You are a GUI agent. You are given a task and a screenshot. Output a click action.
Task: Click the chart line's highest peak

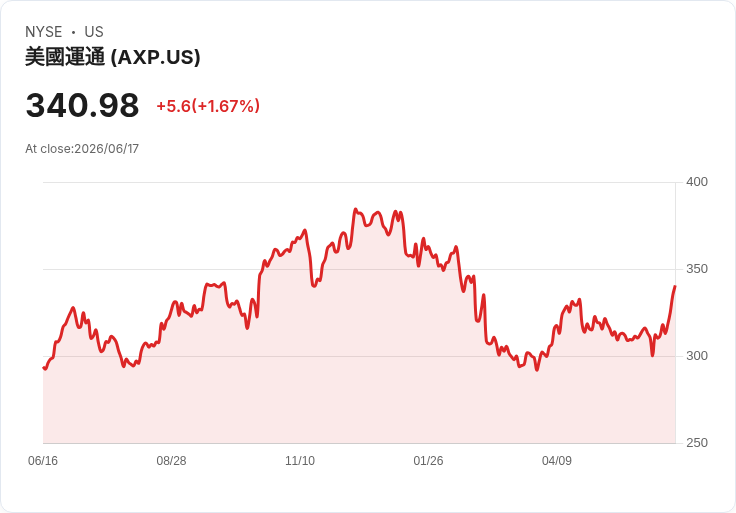pyautogui.click(x=355, y=209)
